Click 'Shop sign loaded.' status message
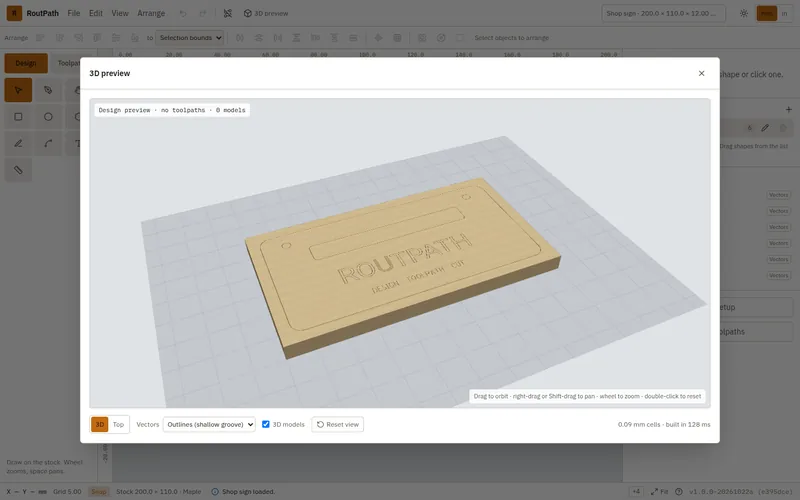 [248, 492]
